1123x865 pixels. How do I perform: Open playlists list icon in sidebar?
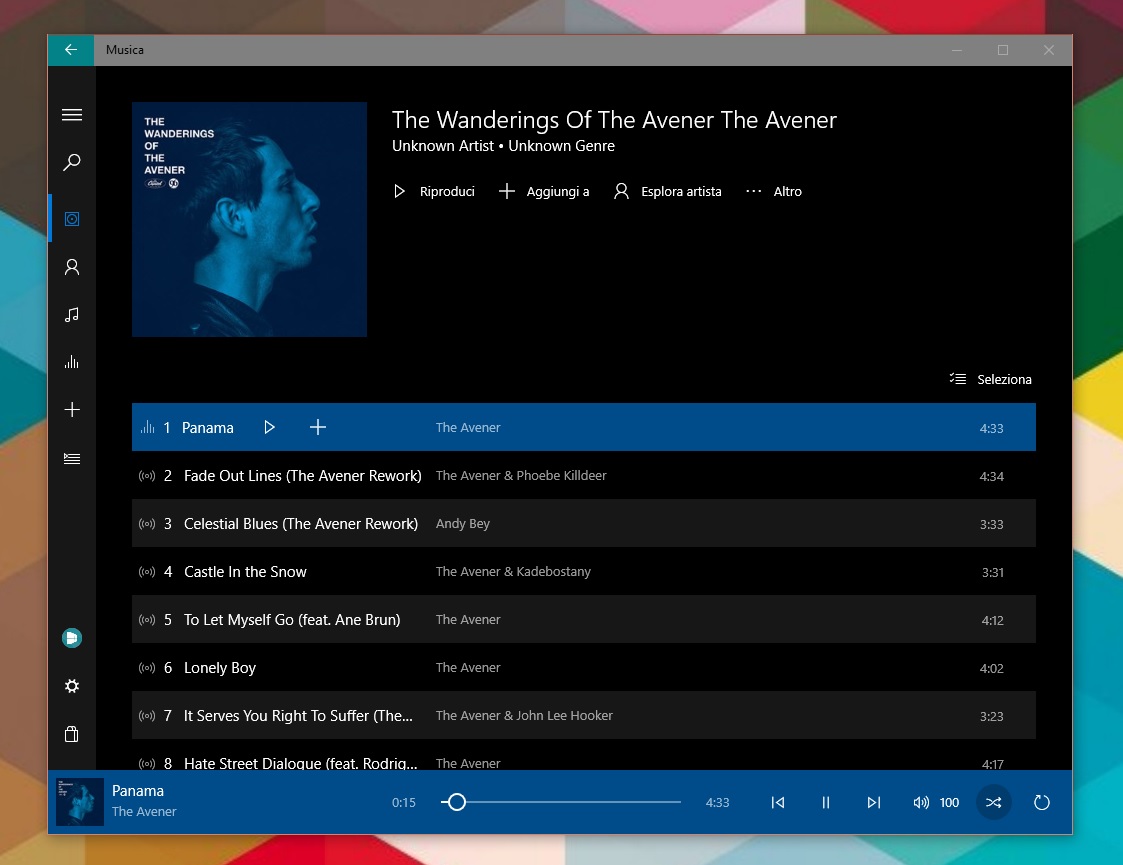72,458
